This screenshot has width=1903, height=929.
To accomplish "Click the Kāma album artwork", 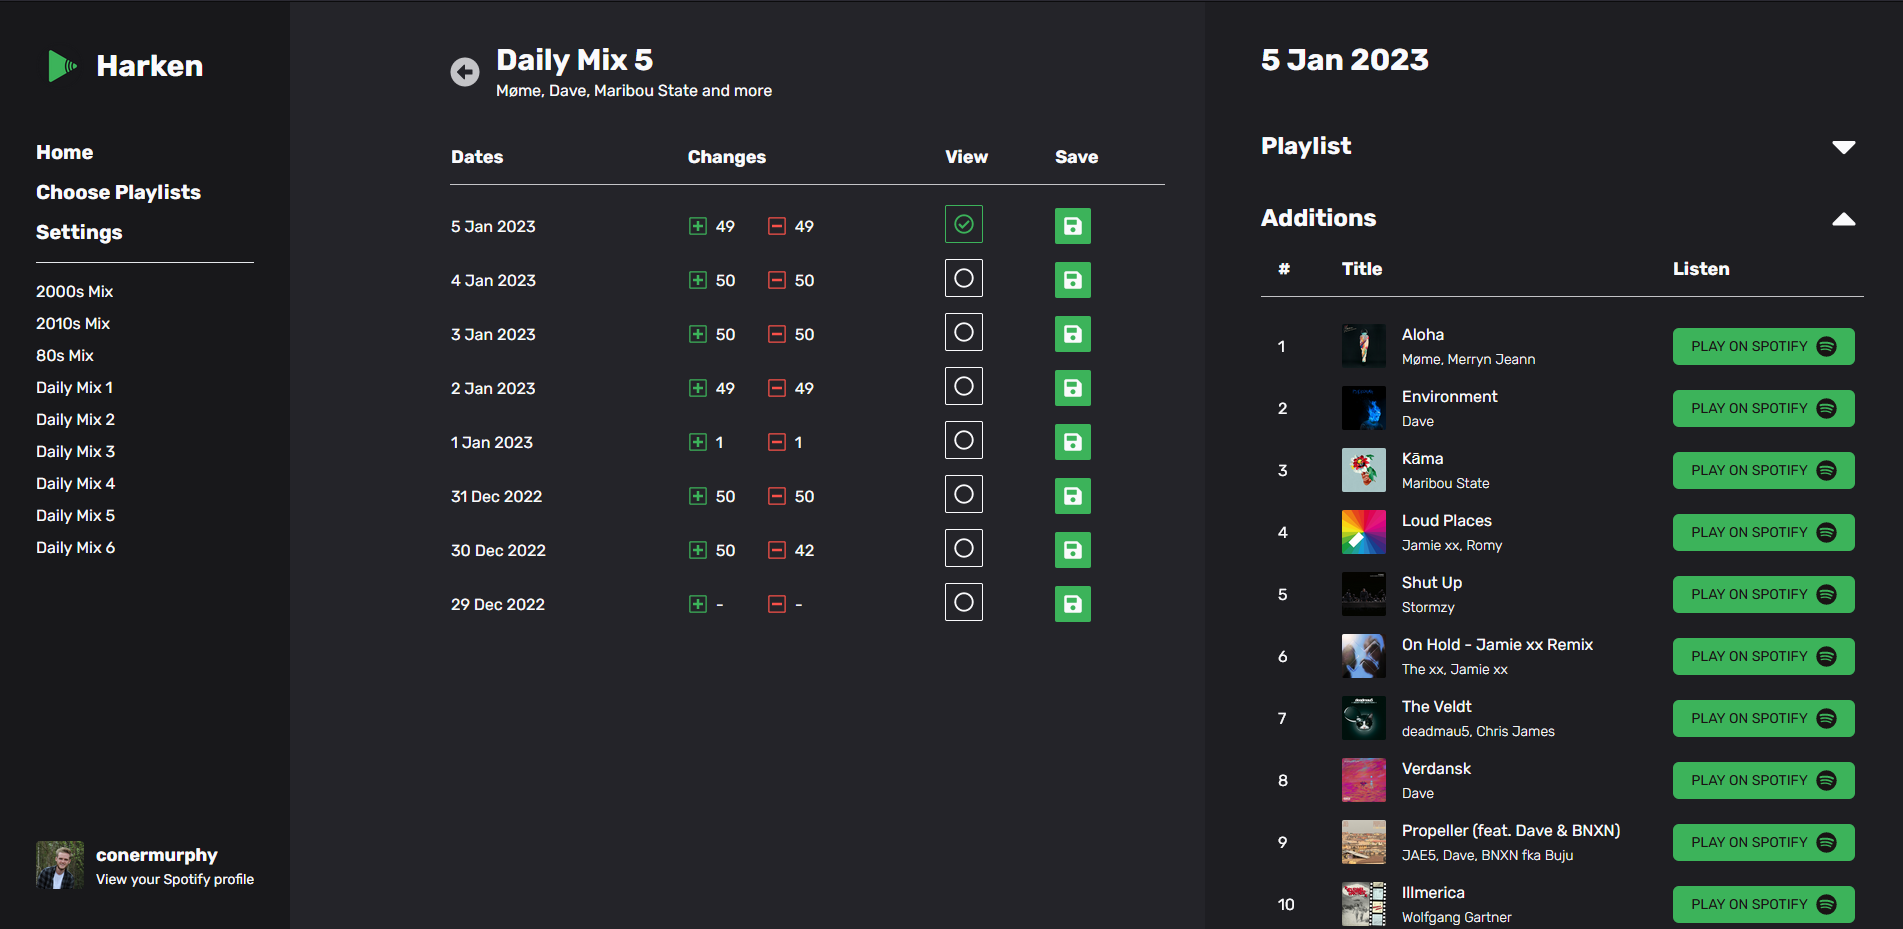I will point(1363,470).
